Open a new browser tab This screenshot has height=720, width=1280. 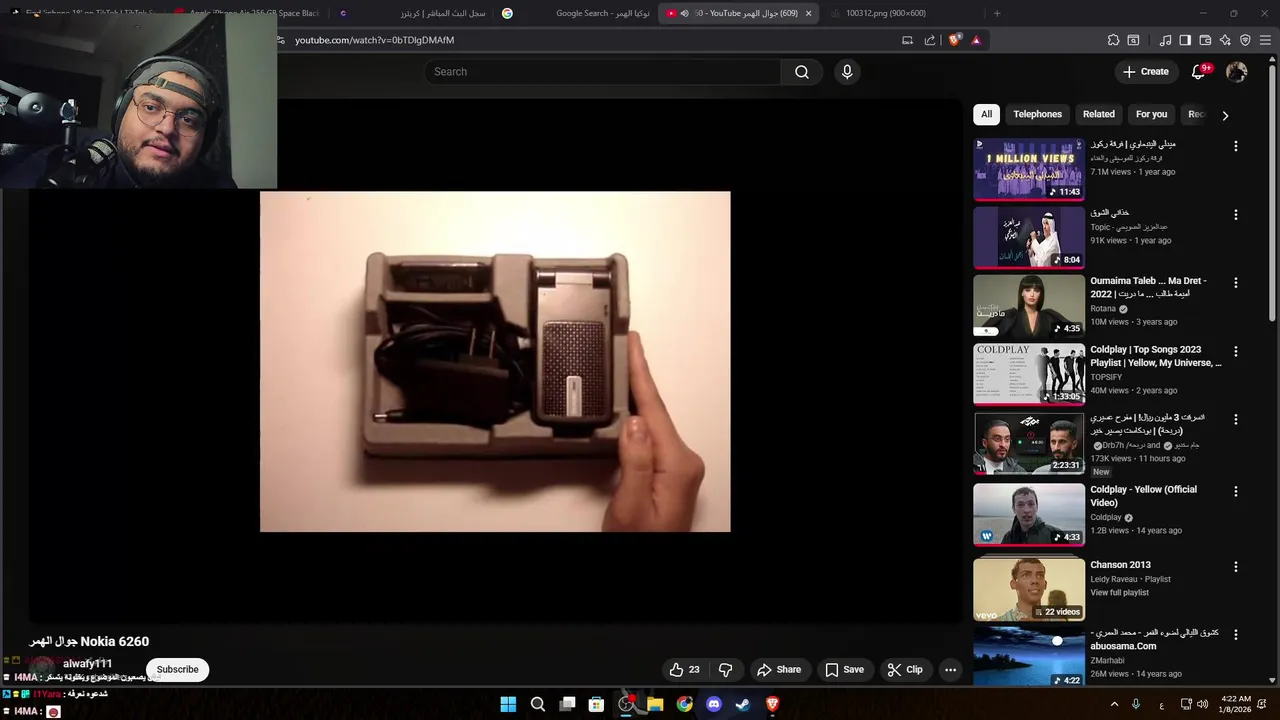pyautogui.click(x=996, y=13)
